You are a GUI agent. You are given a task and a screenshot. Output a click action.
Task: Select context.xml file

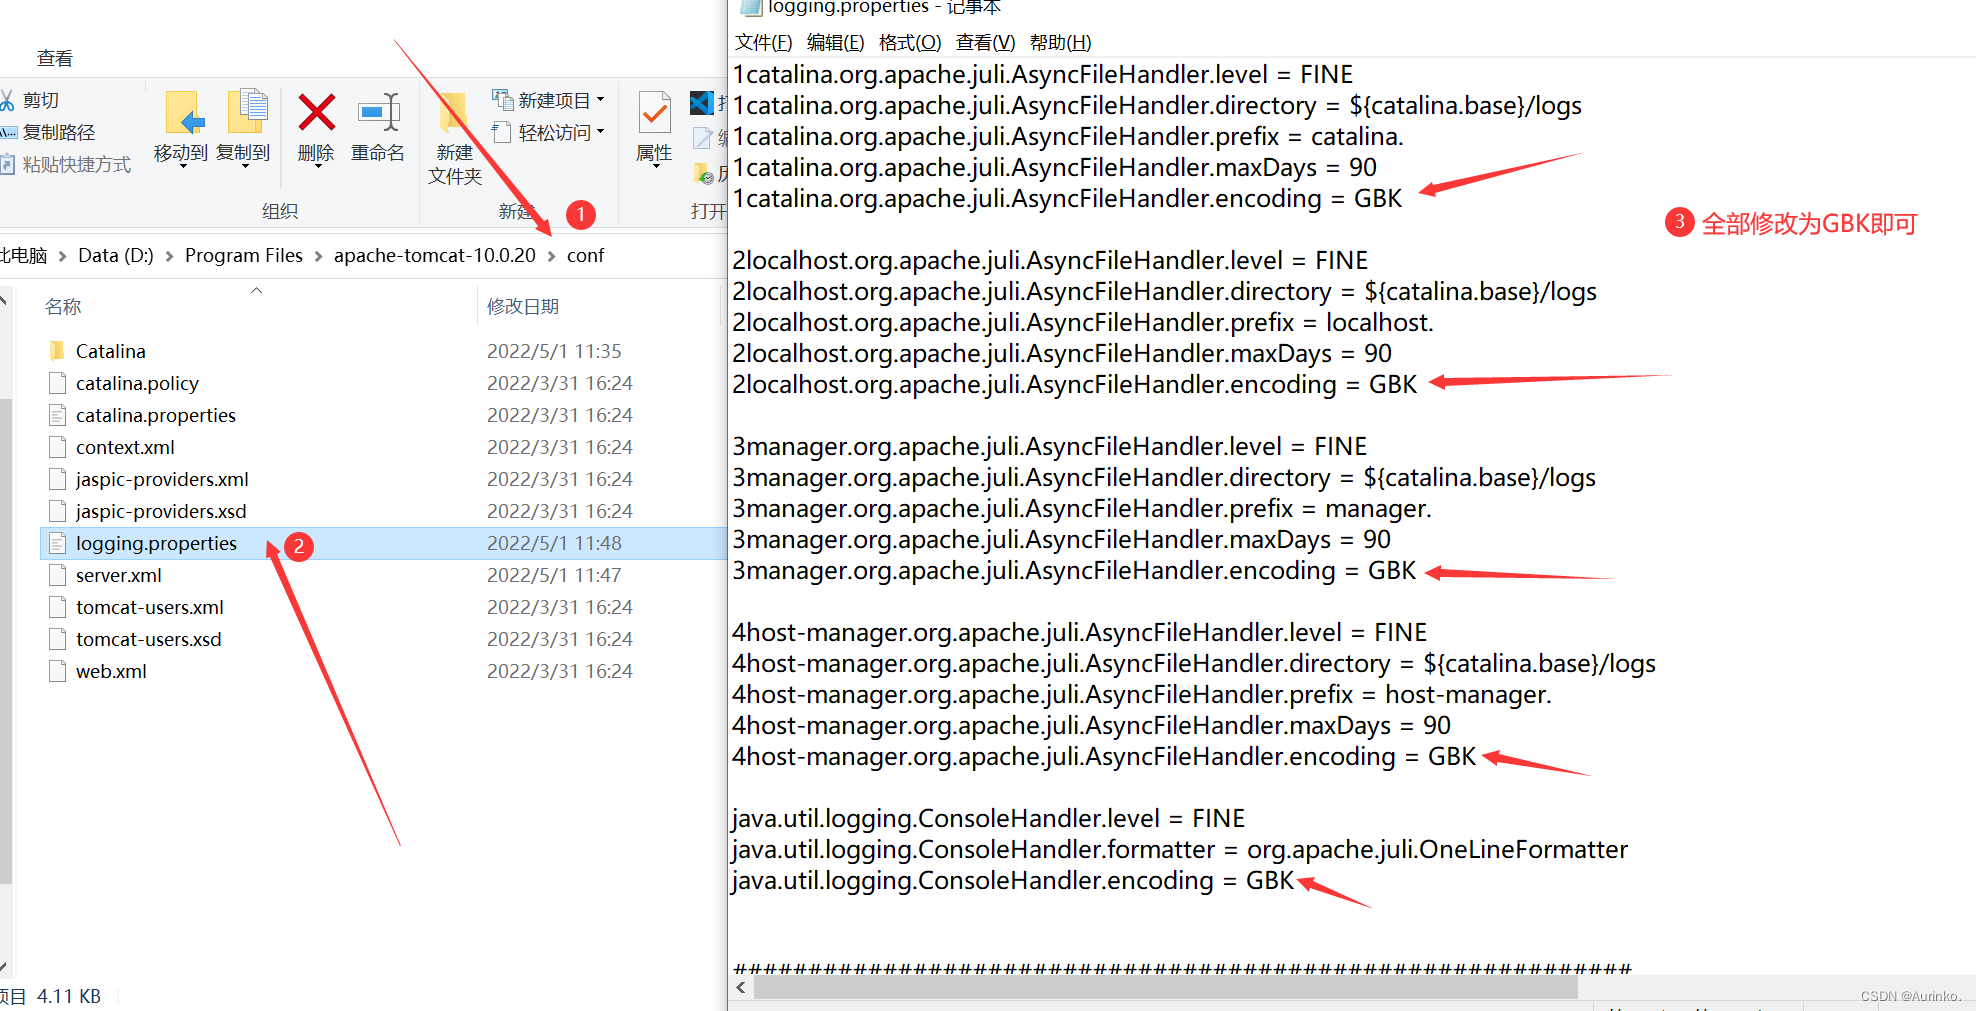tap(125, 447)
